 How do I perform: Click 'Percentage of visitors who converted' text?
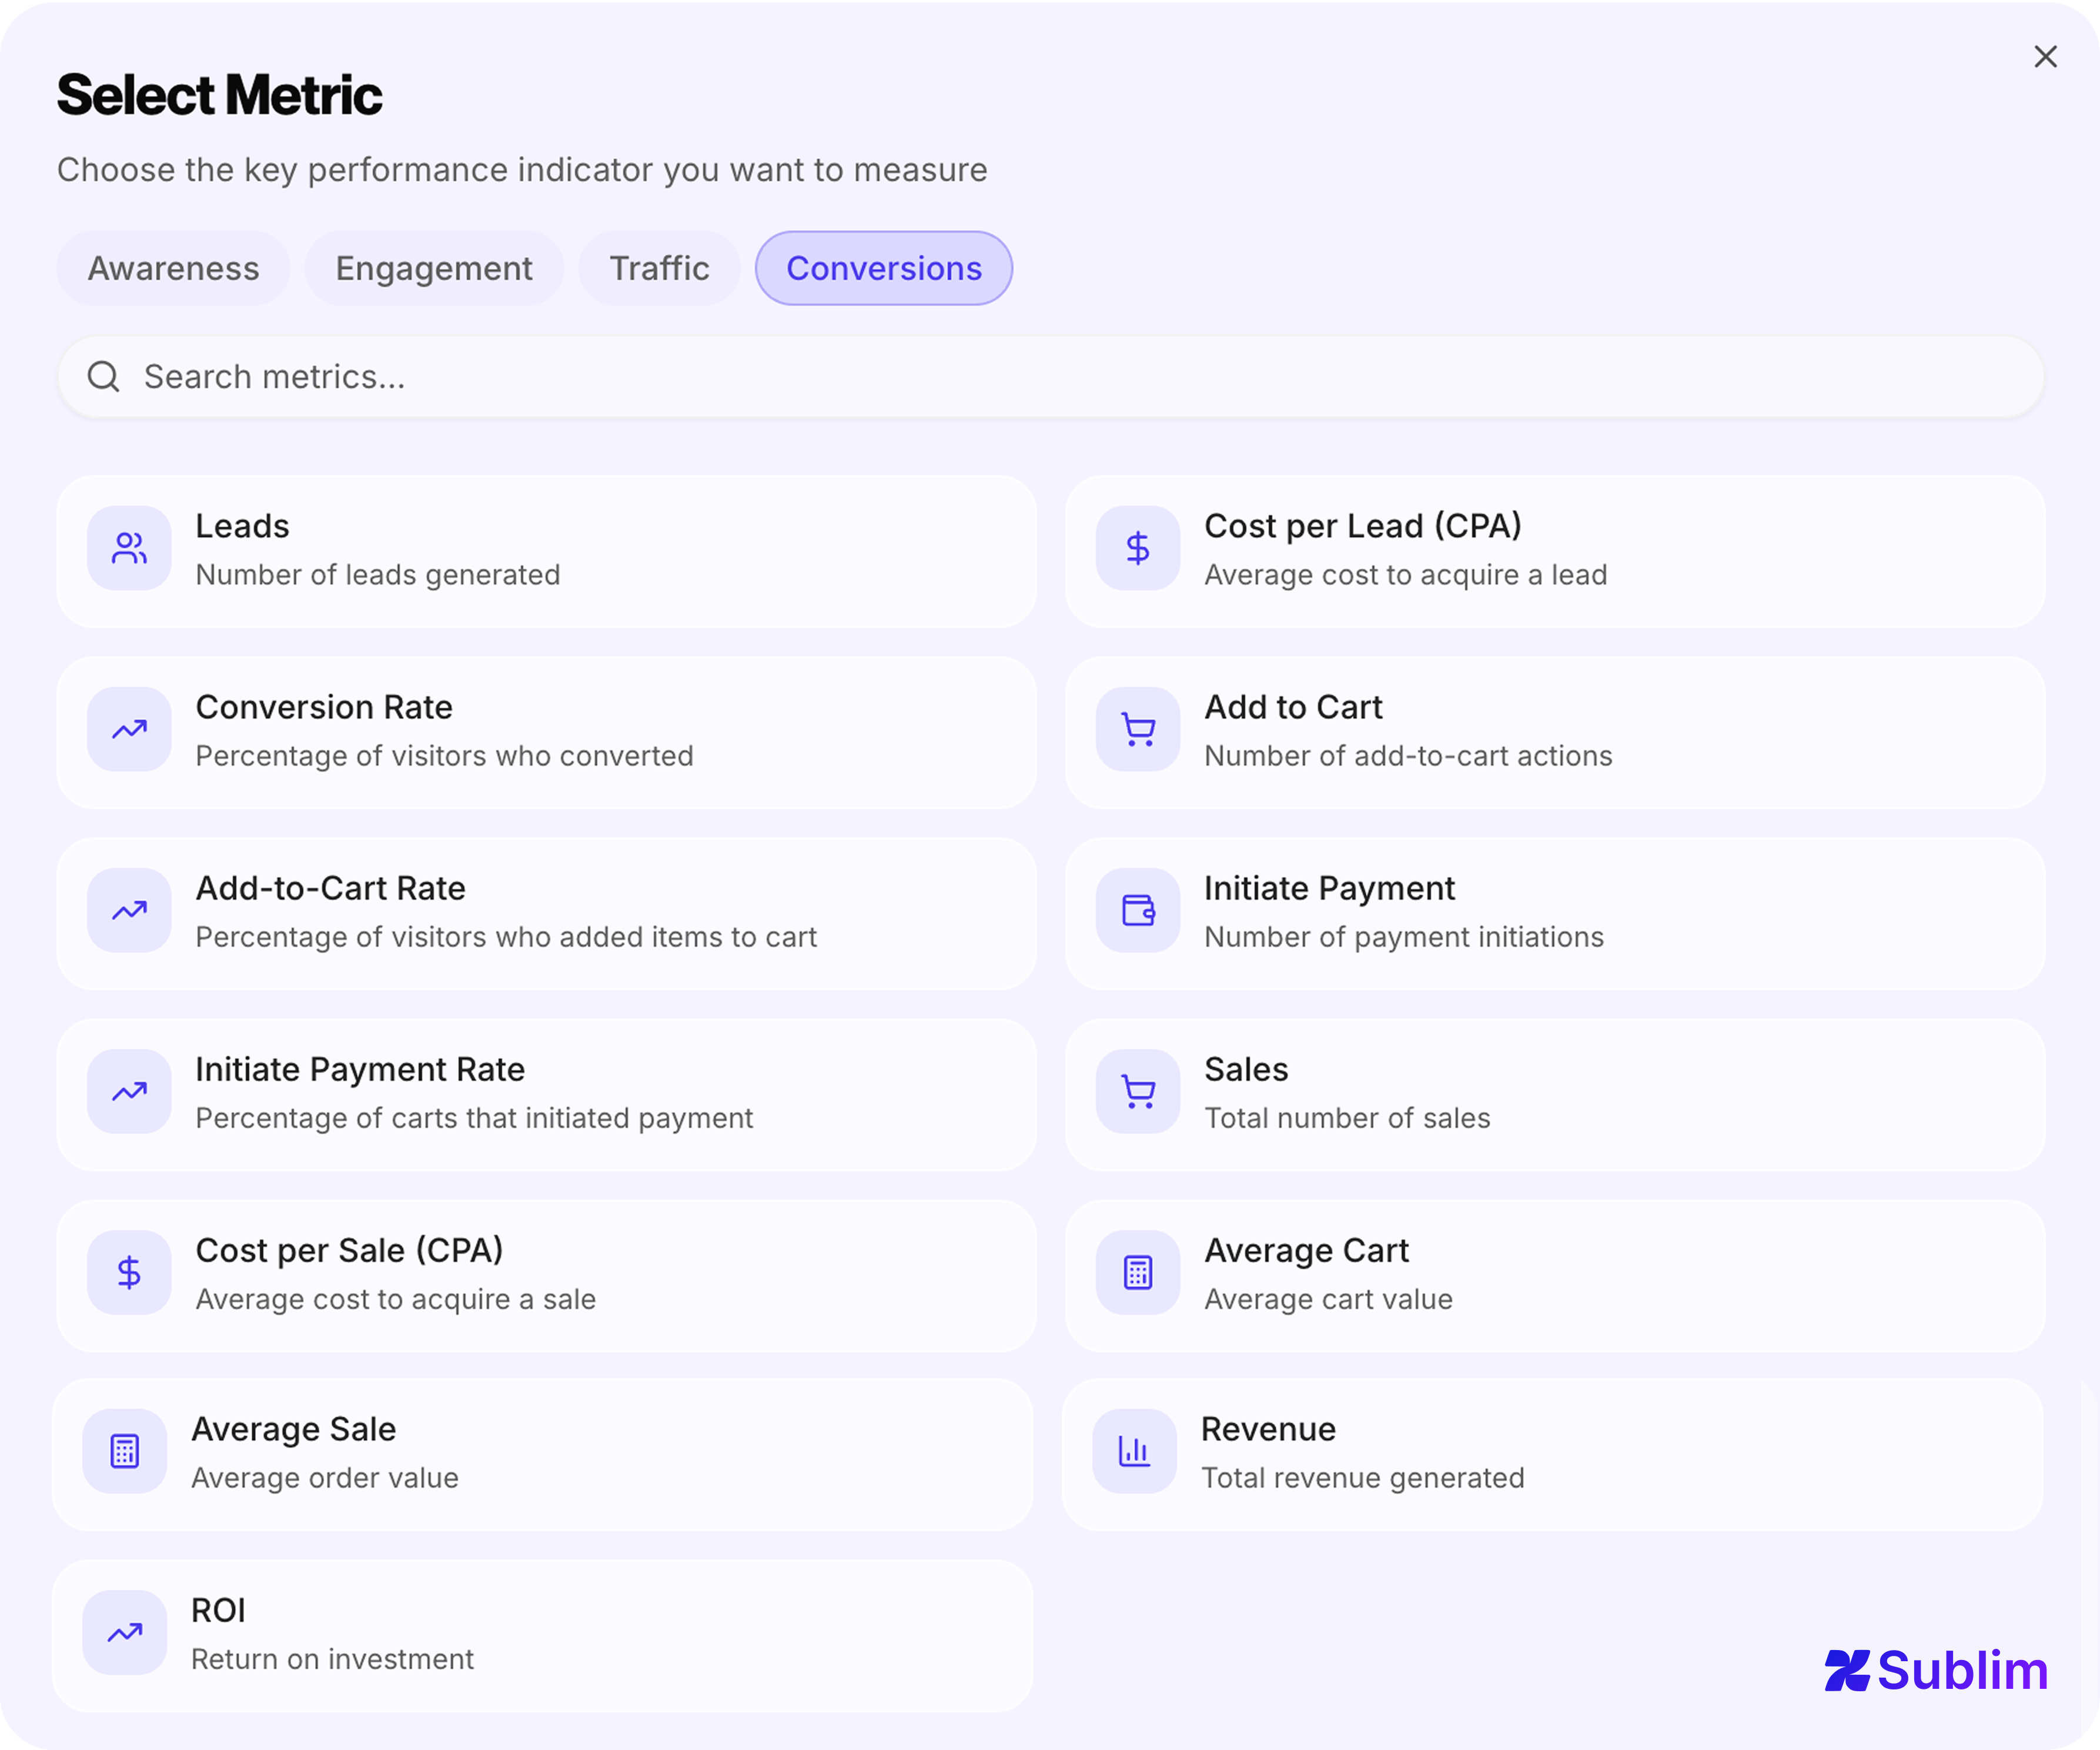[x=444, y=756]
